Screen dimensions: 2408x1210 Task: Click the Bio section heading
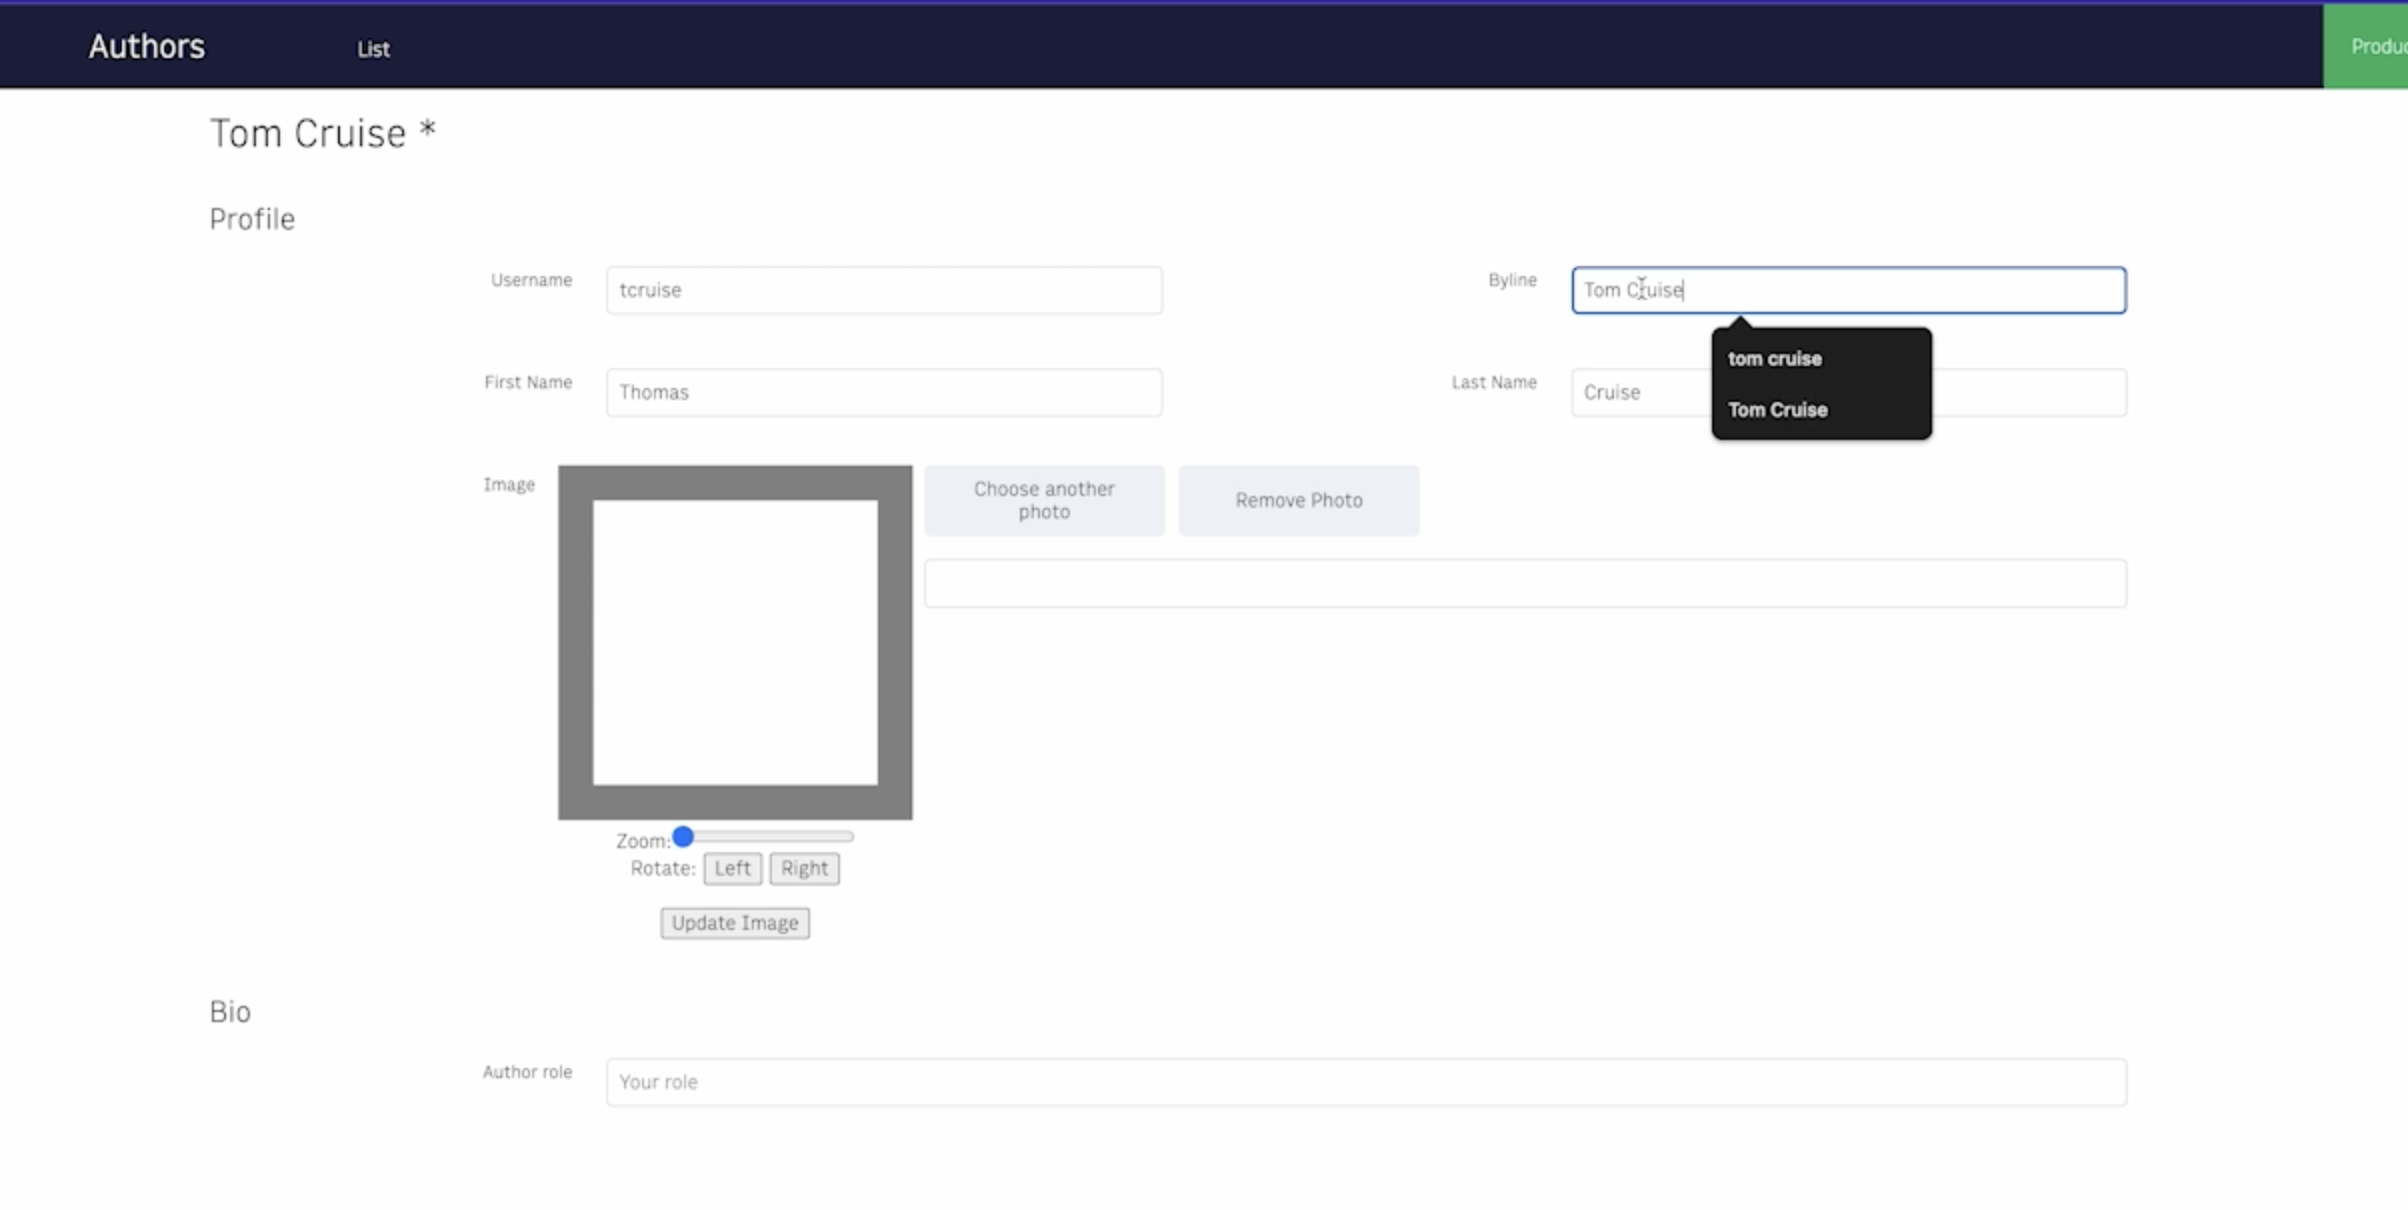point(230,1012)
